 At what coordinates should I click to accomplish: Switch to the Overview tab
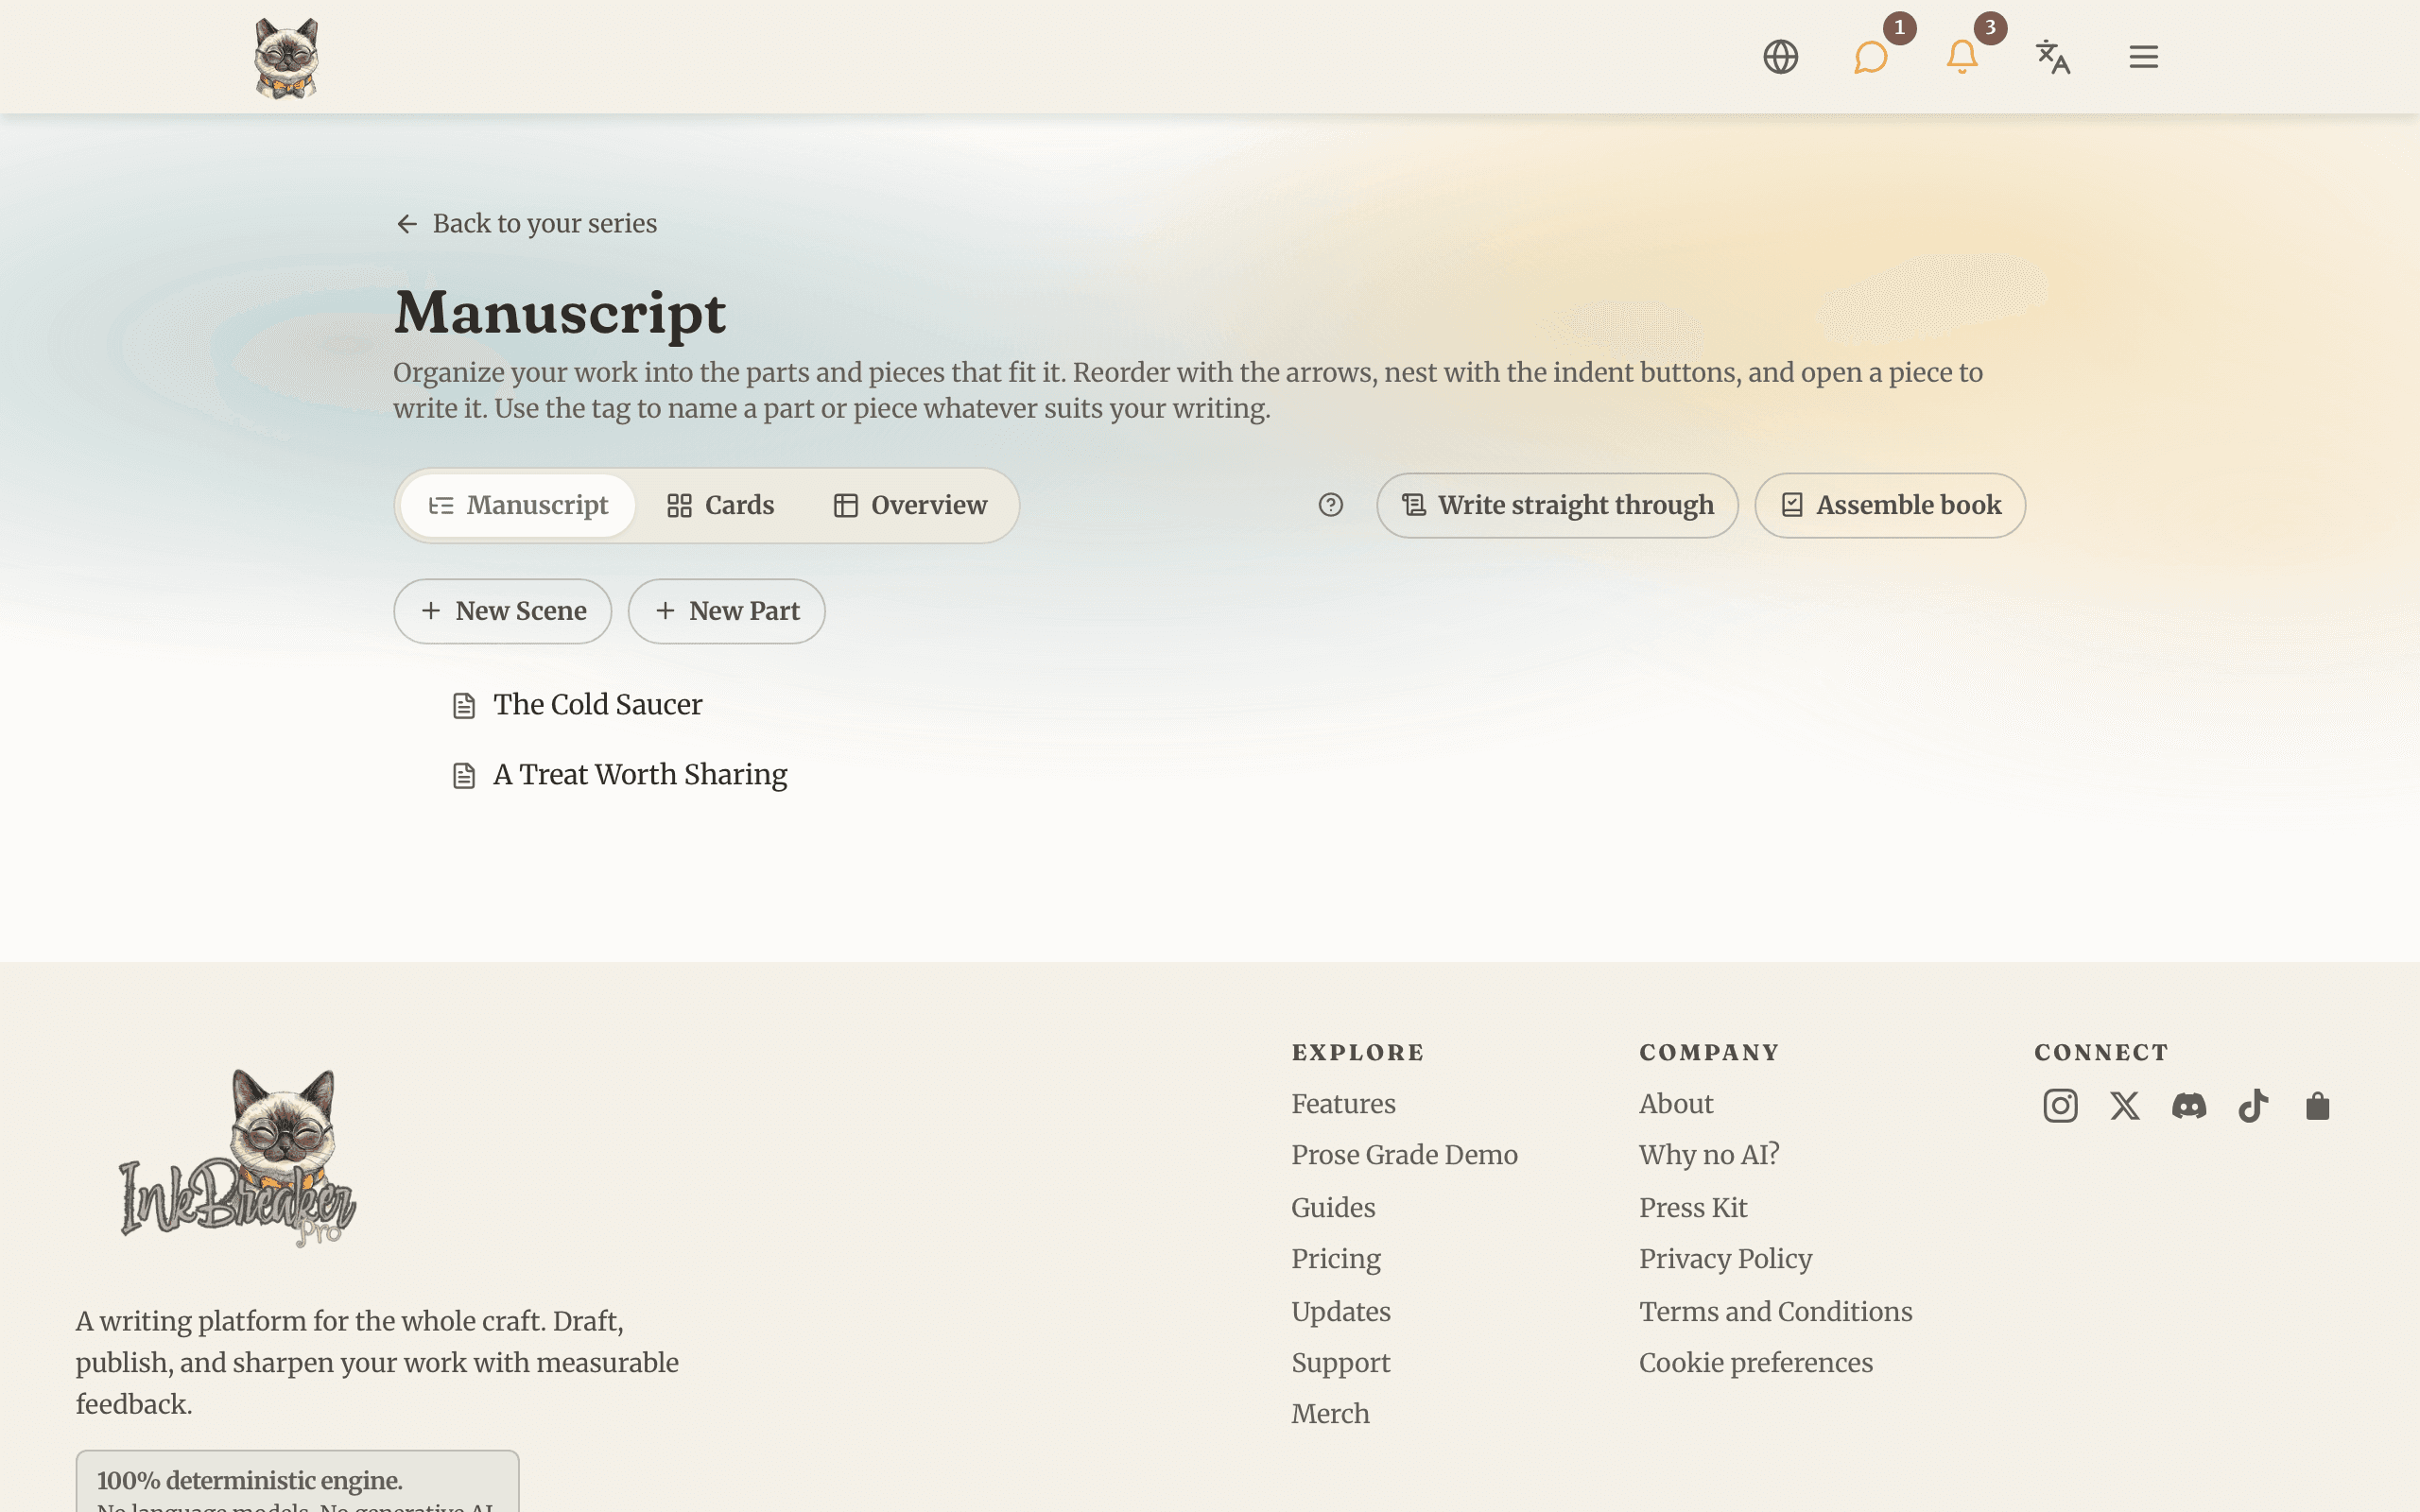pyautogui.click(x=911, y=505)
